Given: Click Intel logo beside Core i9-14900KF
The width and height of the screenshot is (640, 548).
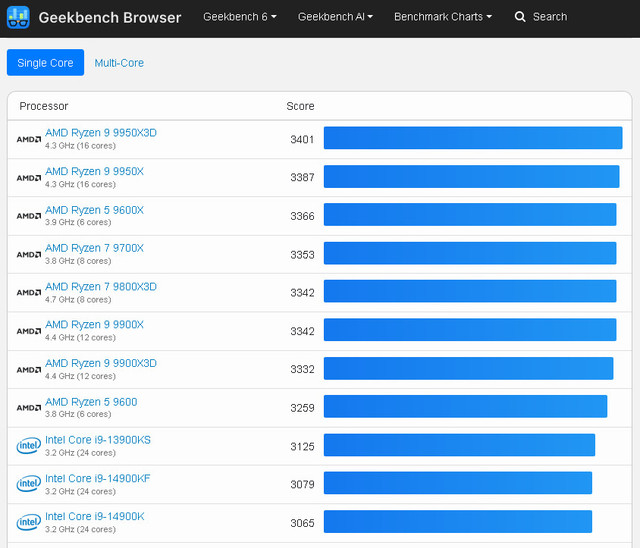Looking at the screenshot, I should coord(29,484).
